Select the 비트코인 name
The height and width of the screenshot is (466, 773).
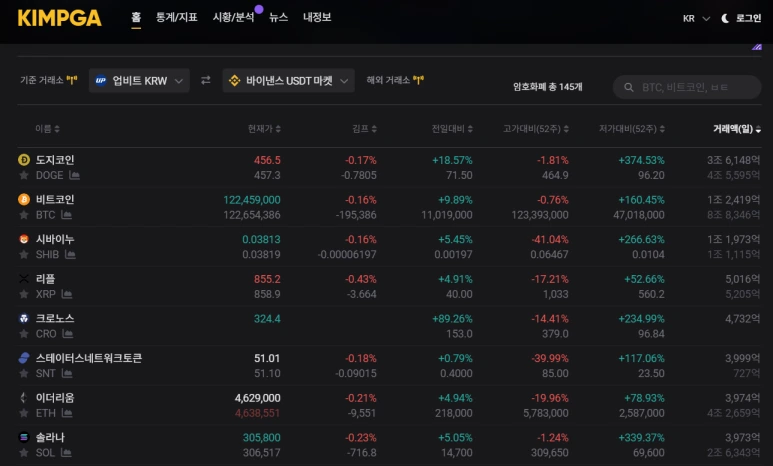[55, 199]
